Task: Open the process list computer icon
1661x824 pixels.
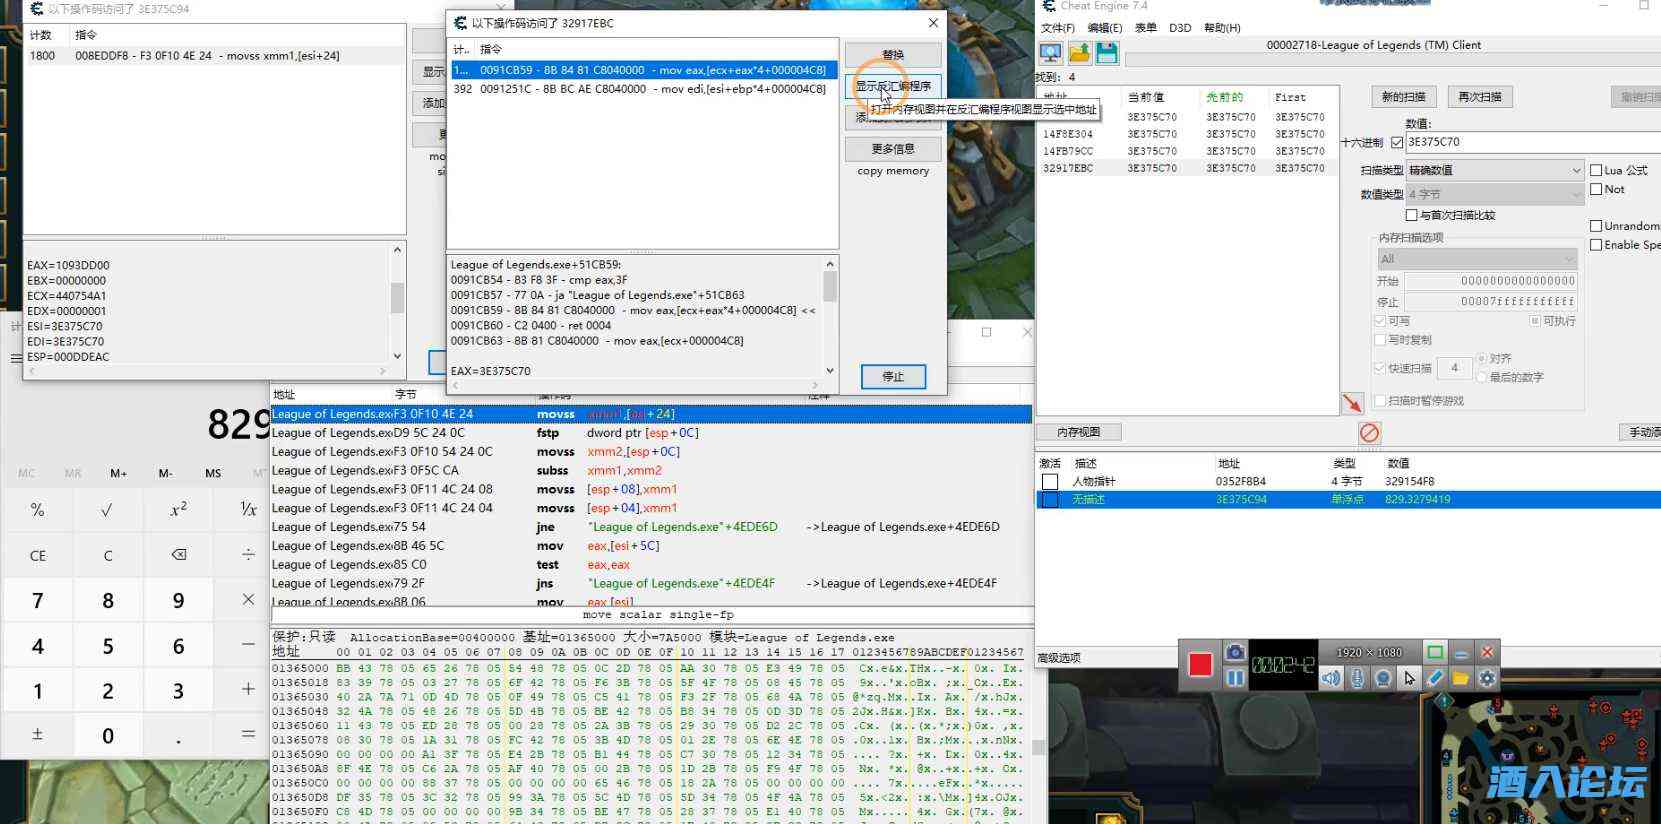Action: click(x=1051, y=54)
